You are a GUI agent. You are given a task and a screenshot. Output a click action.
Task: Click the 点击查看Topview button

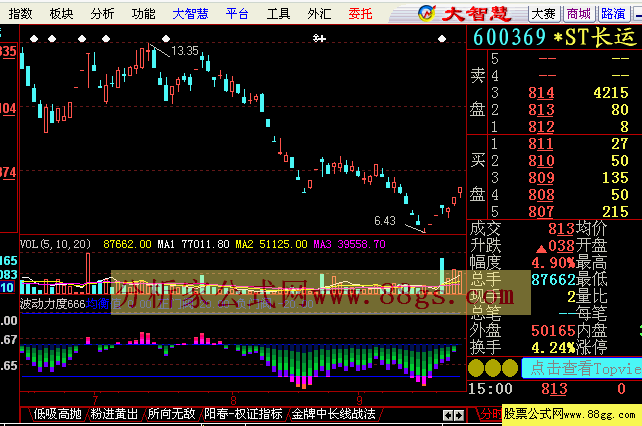click(582, 368)
